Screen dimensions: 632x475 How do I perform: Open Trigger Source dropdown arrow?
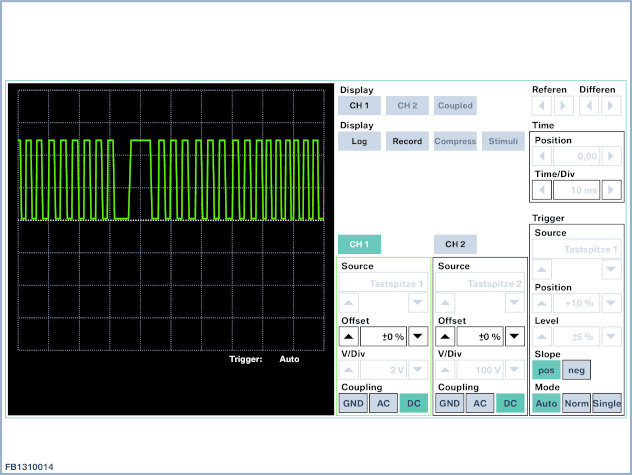click(609, 268)
